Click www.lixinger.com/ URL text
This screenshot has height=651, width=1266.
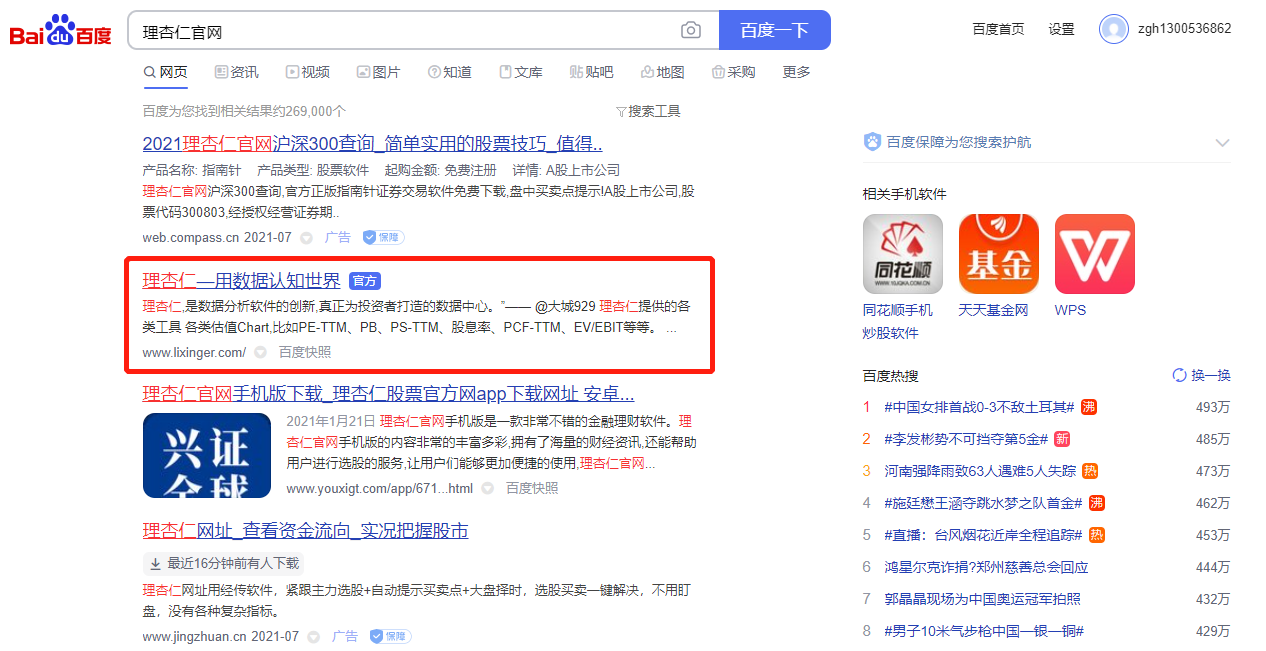194,352
